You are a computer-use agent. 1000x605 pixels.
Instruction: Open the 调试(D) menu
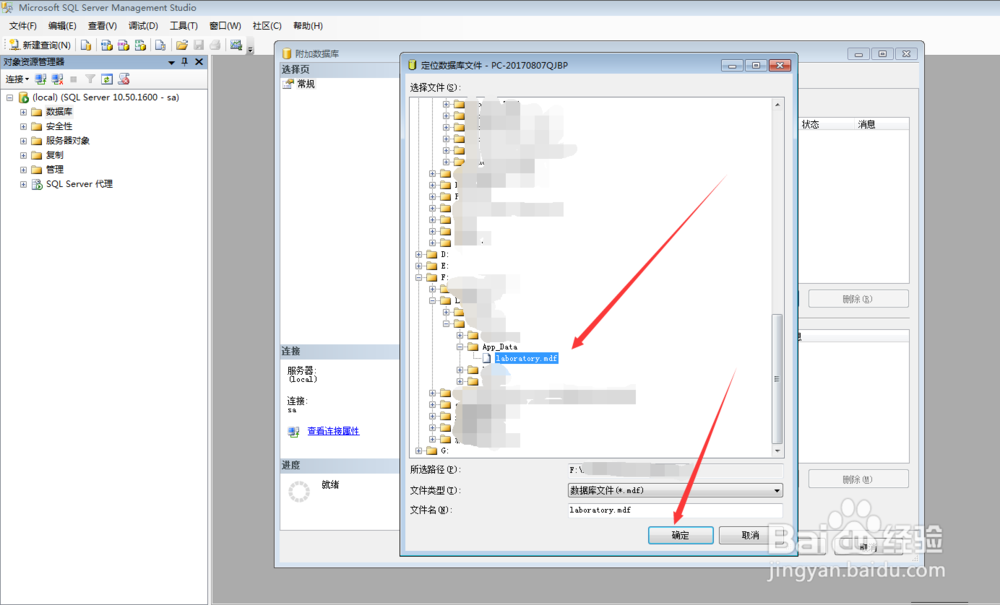(143, 26)
